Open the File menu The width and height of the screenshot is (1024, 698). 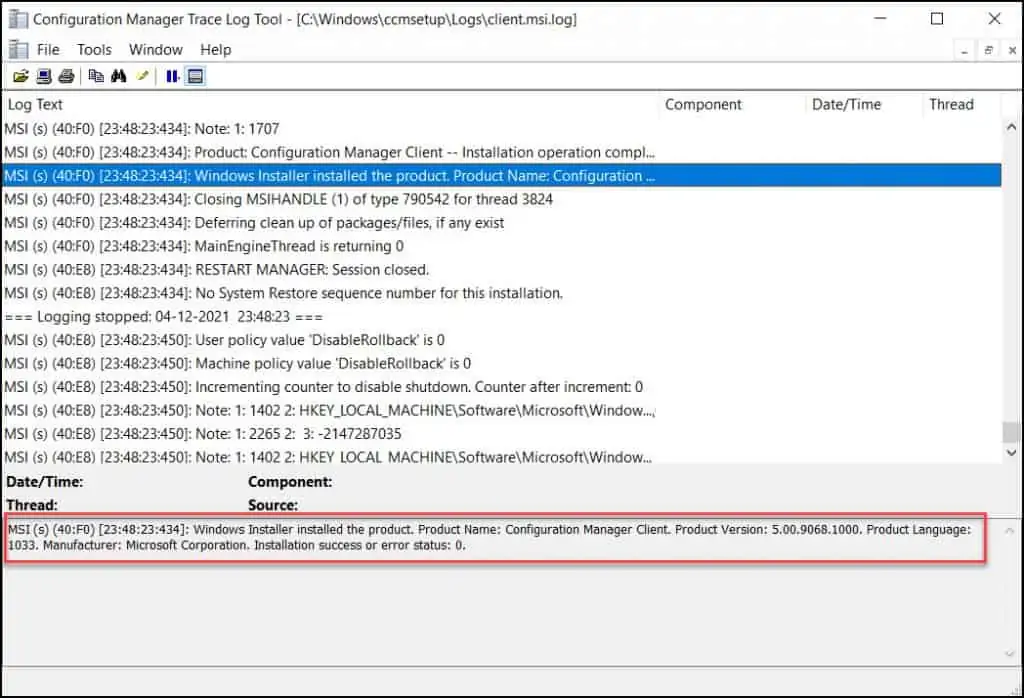[x=48, y=50]
